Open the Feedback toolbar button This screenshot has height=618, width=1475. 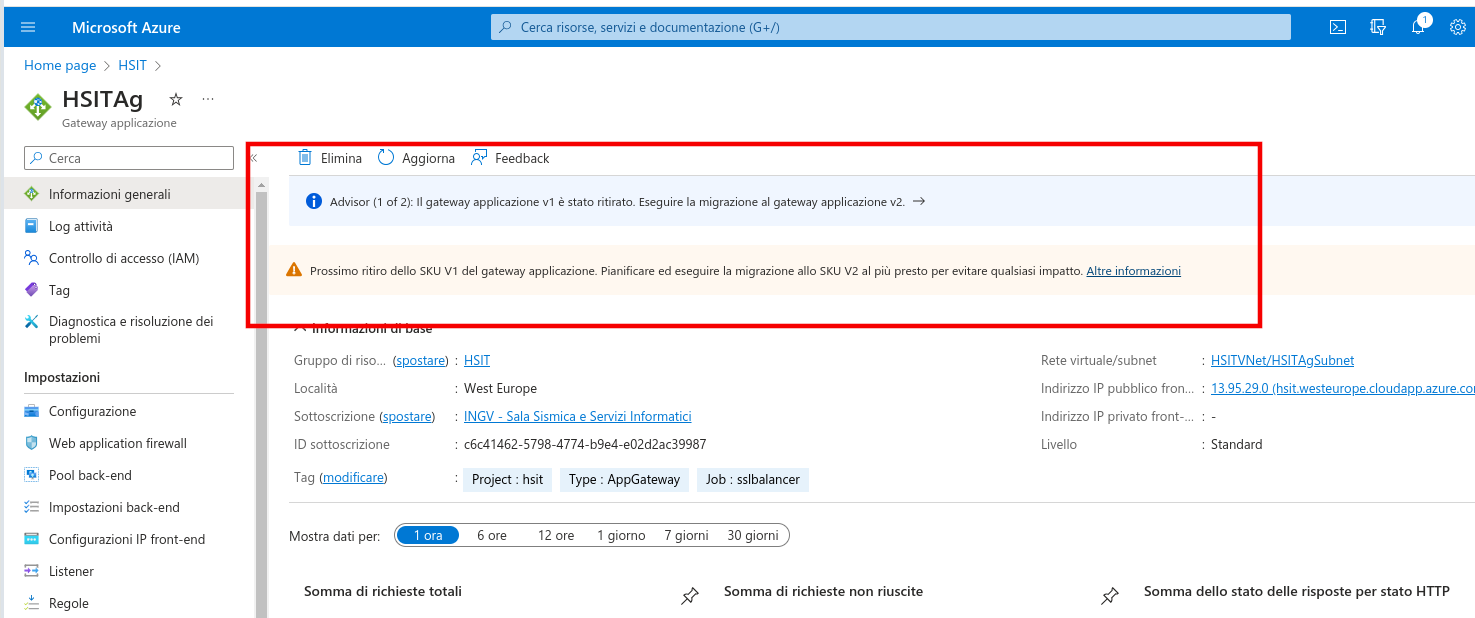tap(510, 158)
